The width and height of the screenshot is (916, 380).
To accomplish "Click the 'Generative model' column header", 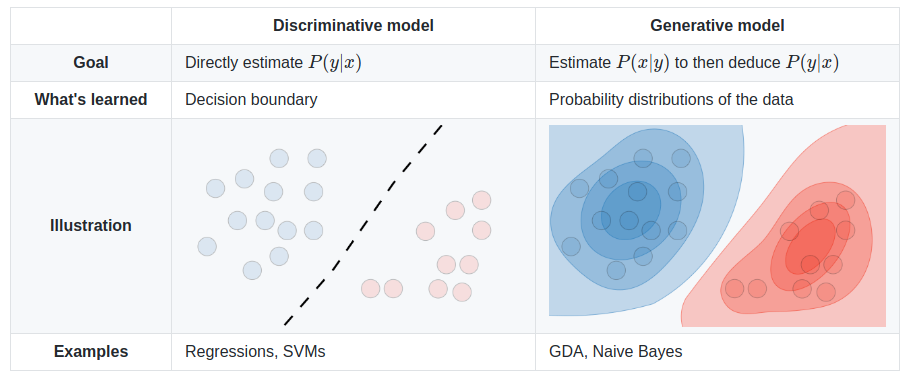I will 717,26.
